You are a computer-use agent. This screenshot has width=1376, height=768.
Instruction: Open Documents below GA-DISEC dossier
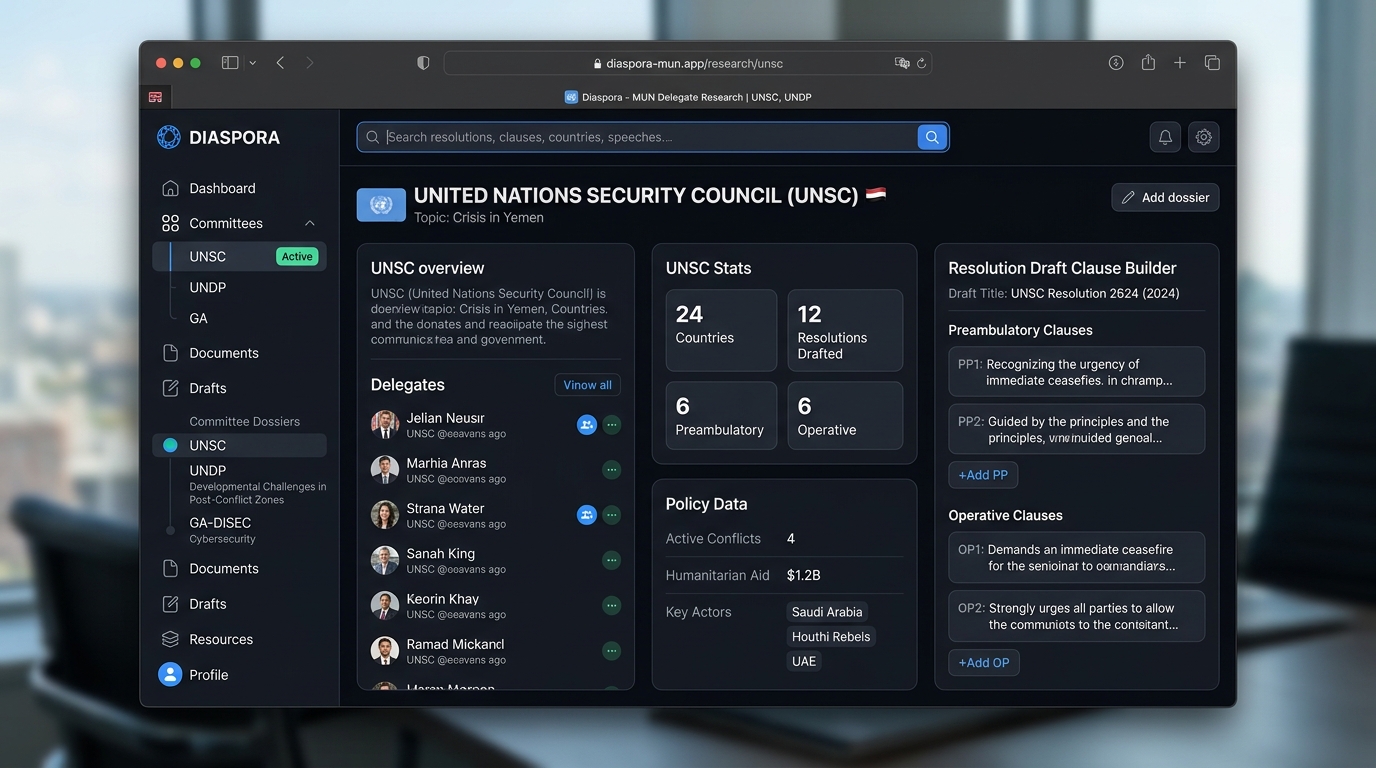[x=211, y=568]
